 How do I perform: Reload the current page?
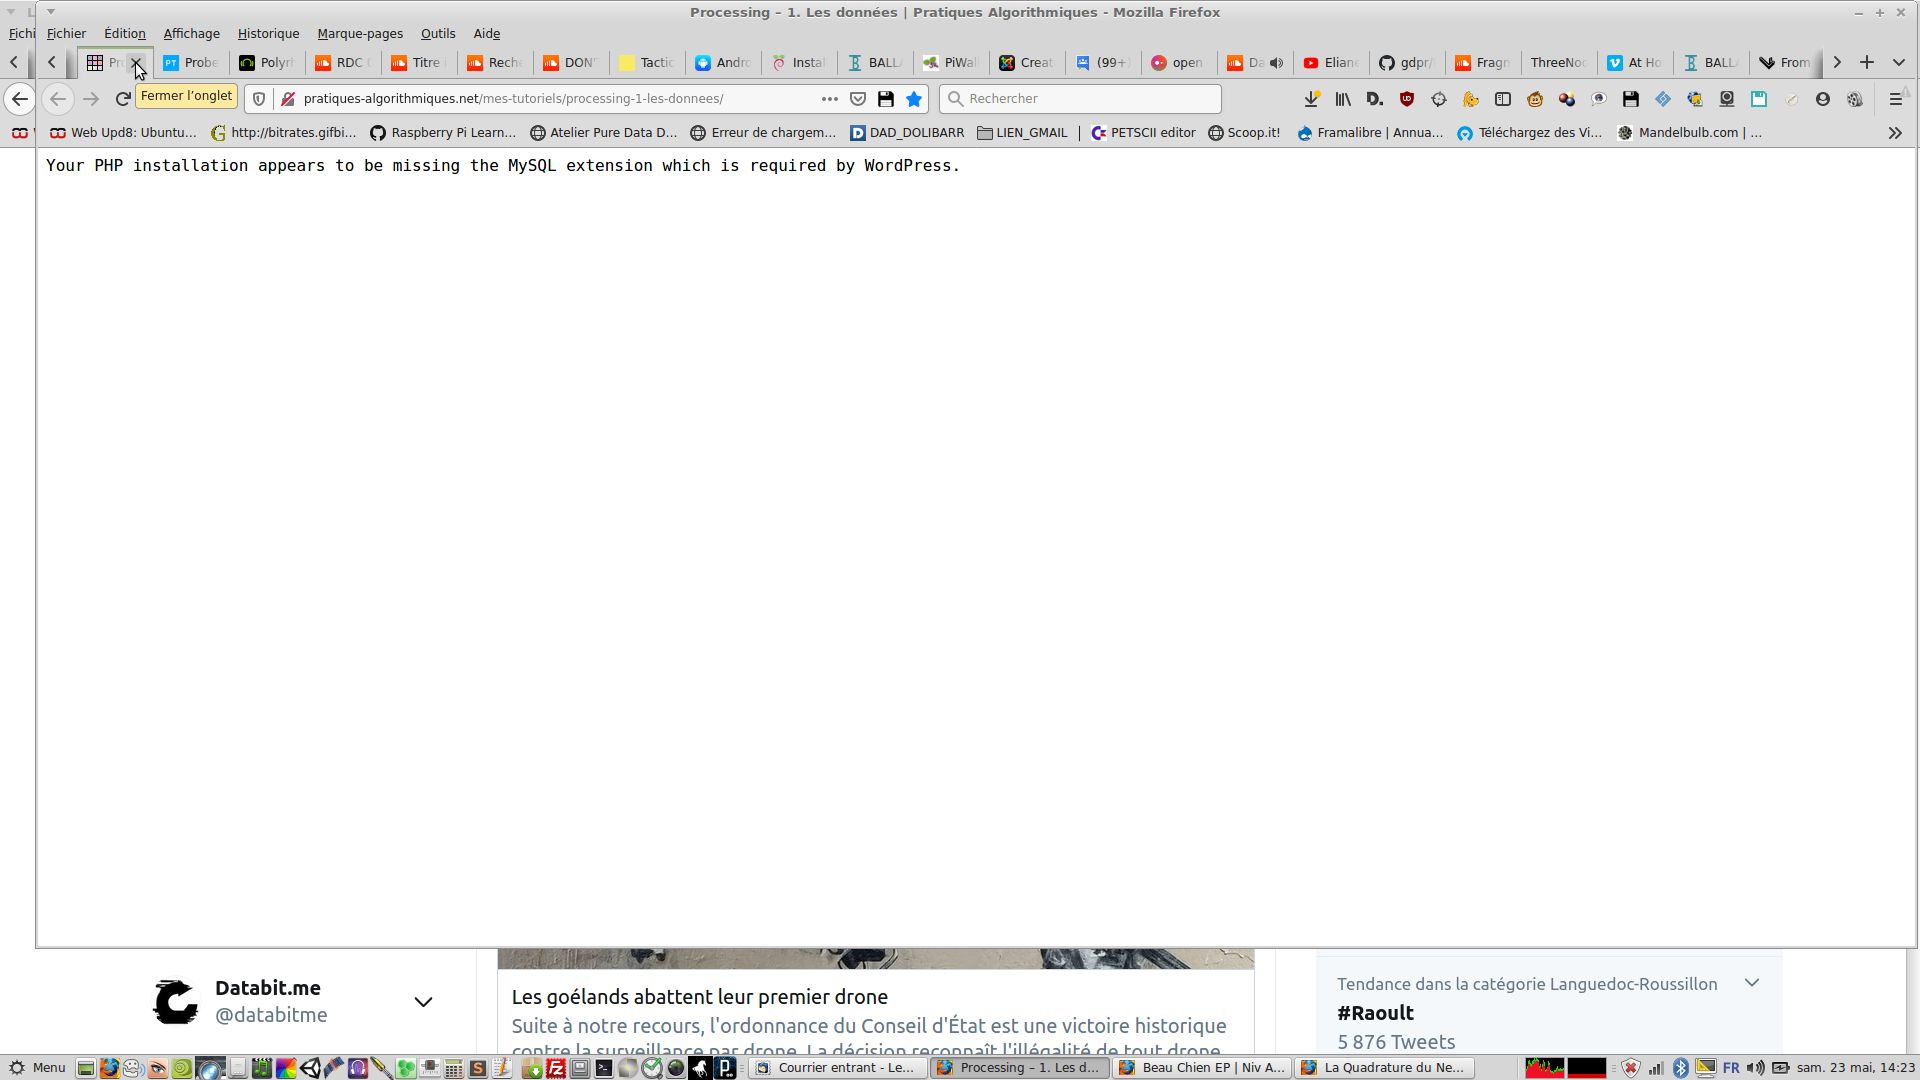click(123, 99)
